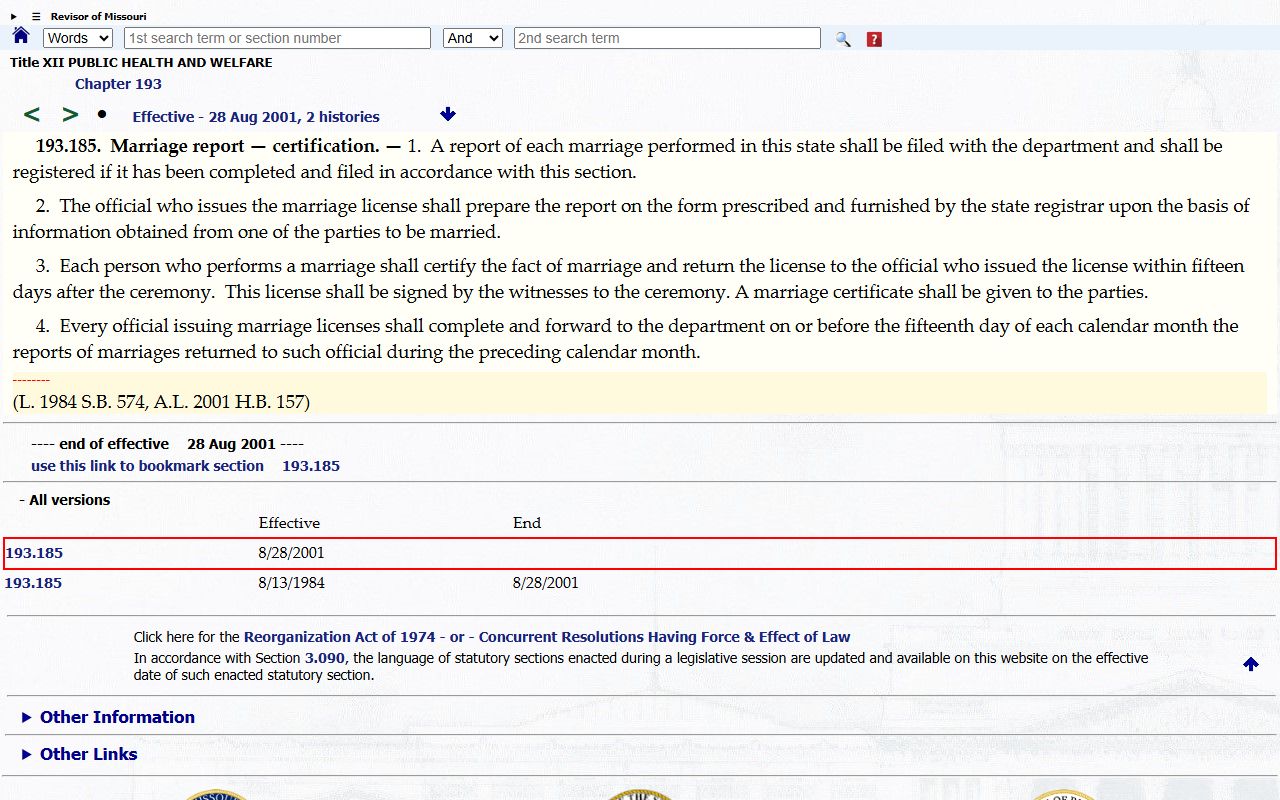Run search with the magnifier icon
Image resolution: width=1280 pixels, height=800 pixels.
(843, 39)
